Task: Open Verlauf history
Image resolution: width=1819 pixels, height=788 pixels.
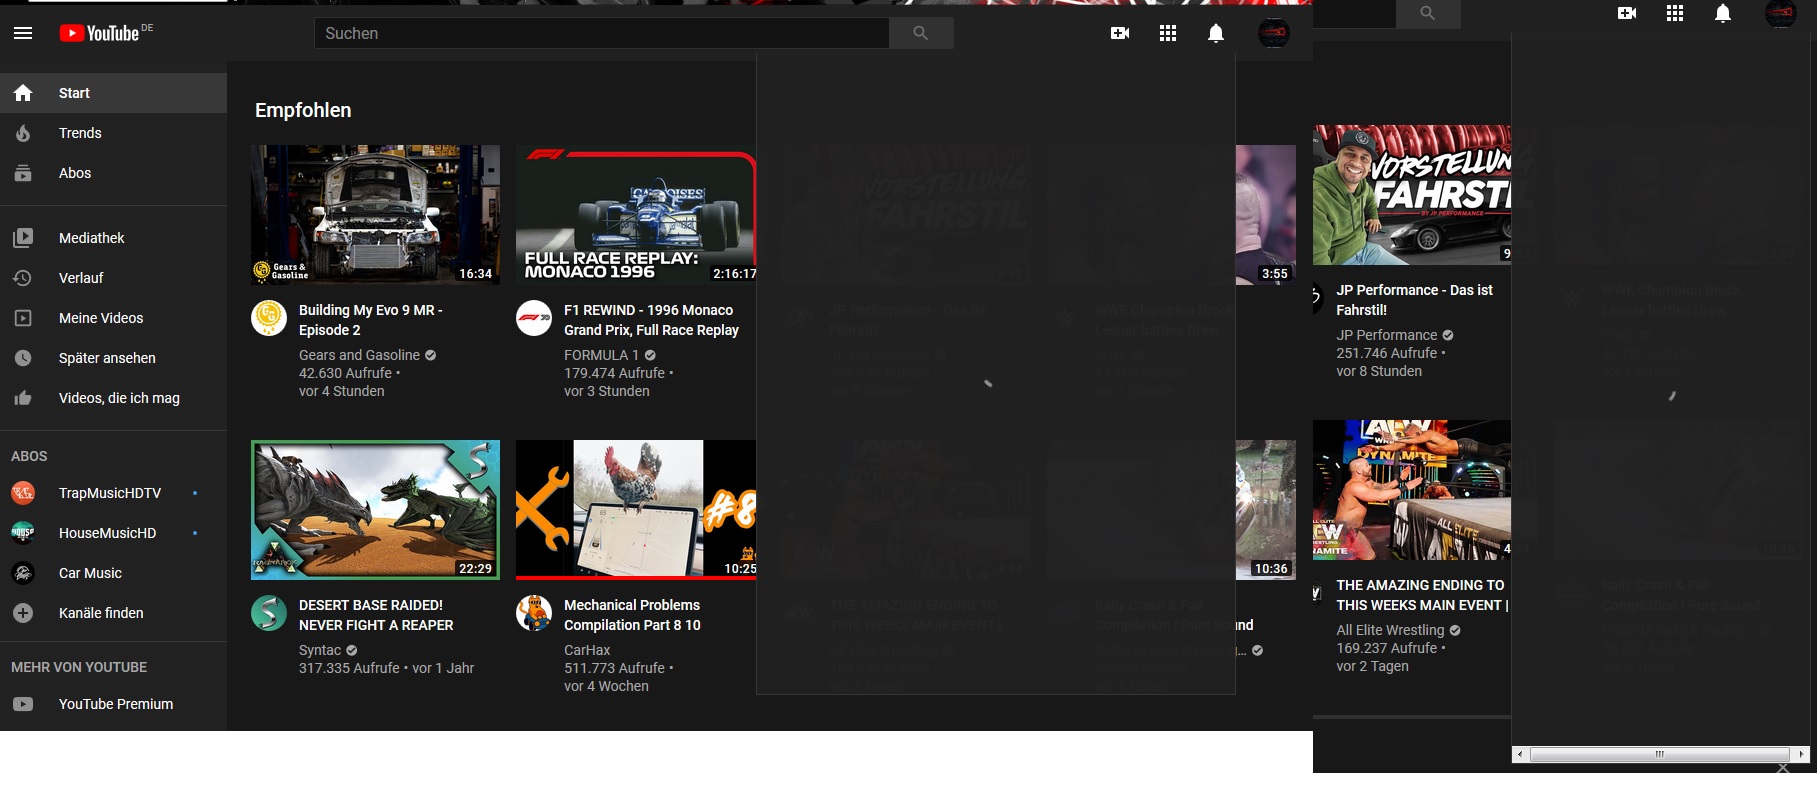Action: tap(113, 278)
